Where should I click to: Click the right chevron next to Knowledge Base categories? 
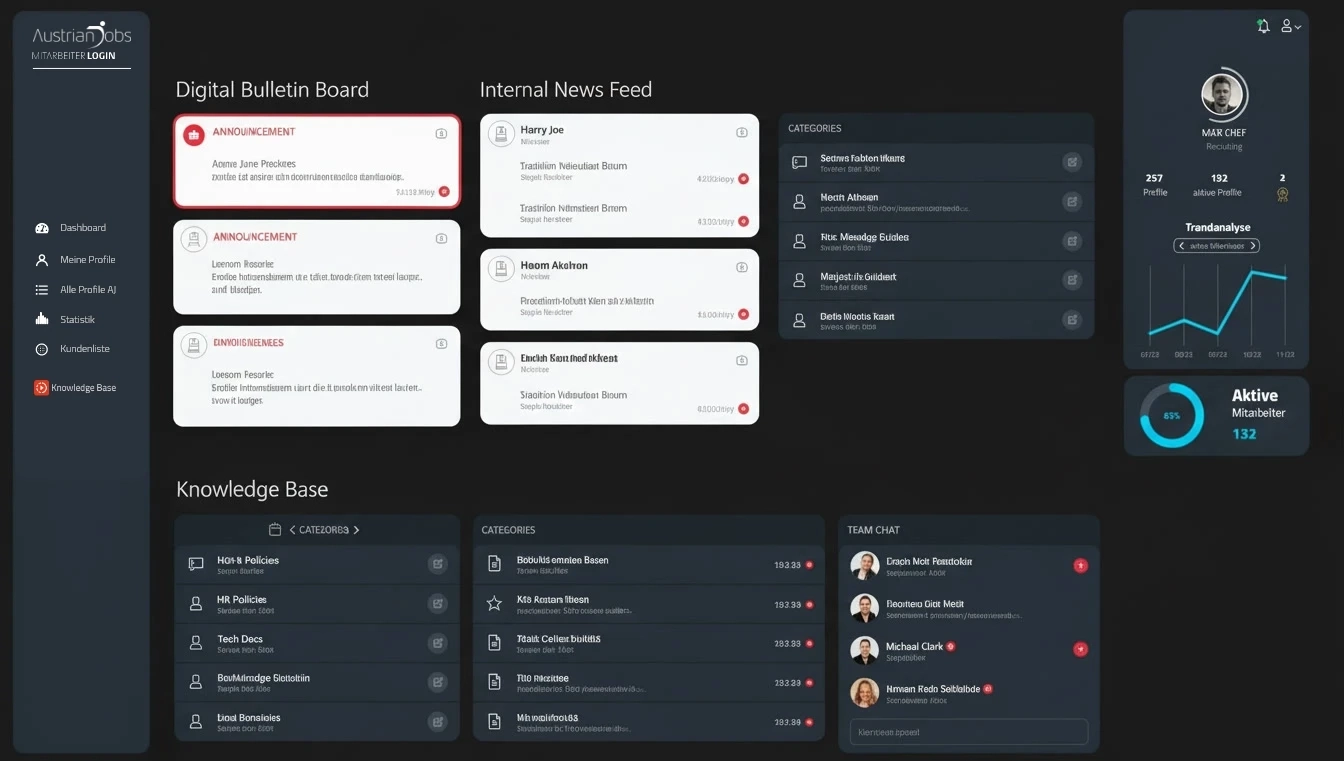[x=356, y=530]
